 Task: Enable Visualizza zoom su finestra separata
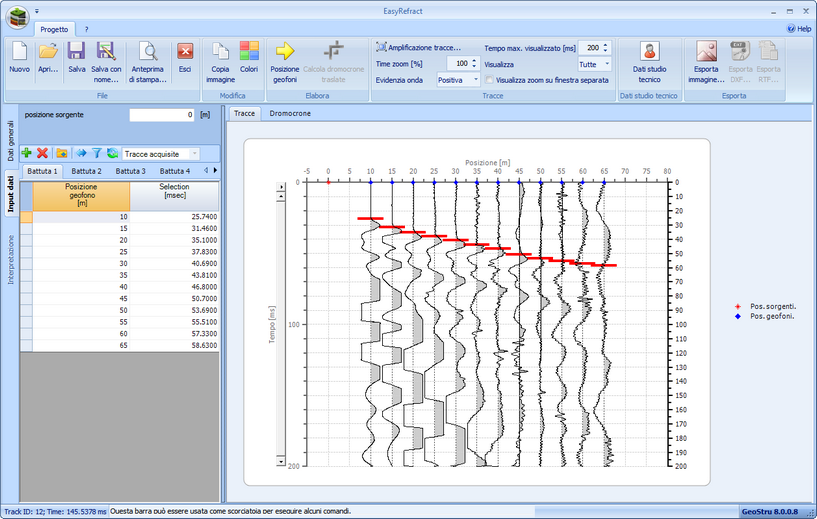[x=490, y=80]
